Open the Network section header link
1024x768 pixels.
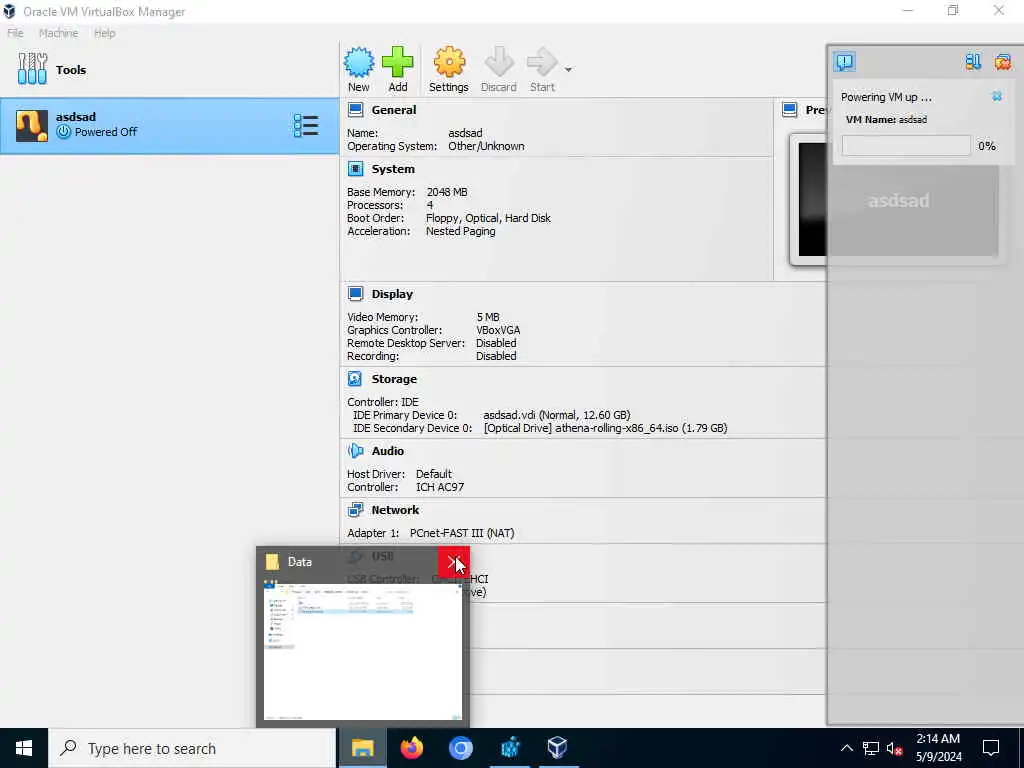coord(395,510)
